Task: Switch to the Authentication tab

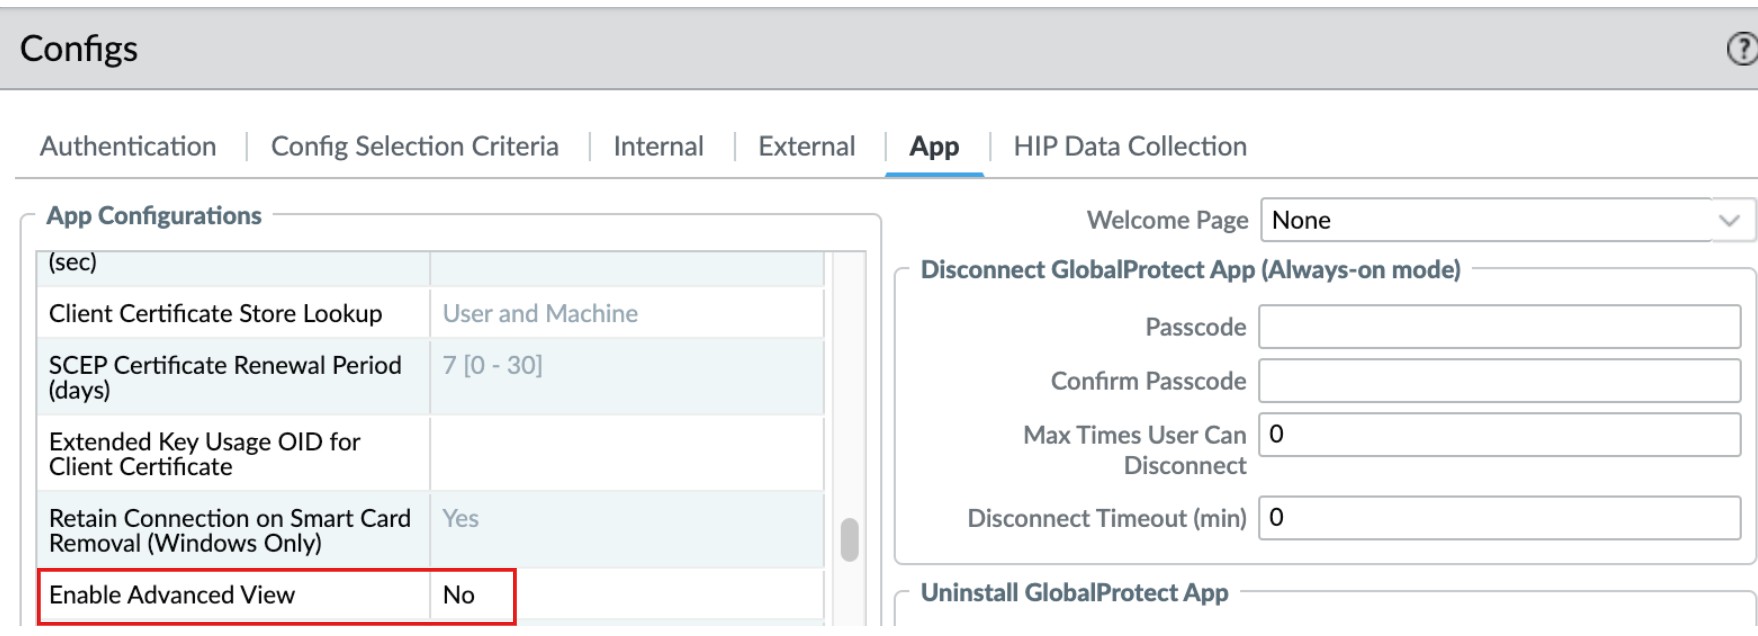Action: [128, 147]
